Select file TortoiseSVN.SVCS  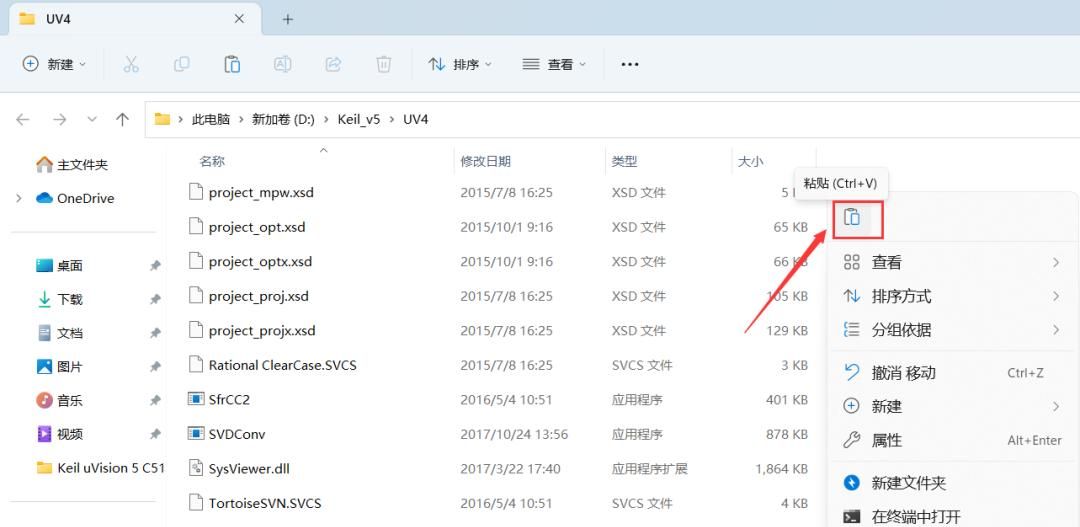coord(265,502)
